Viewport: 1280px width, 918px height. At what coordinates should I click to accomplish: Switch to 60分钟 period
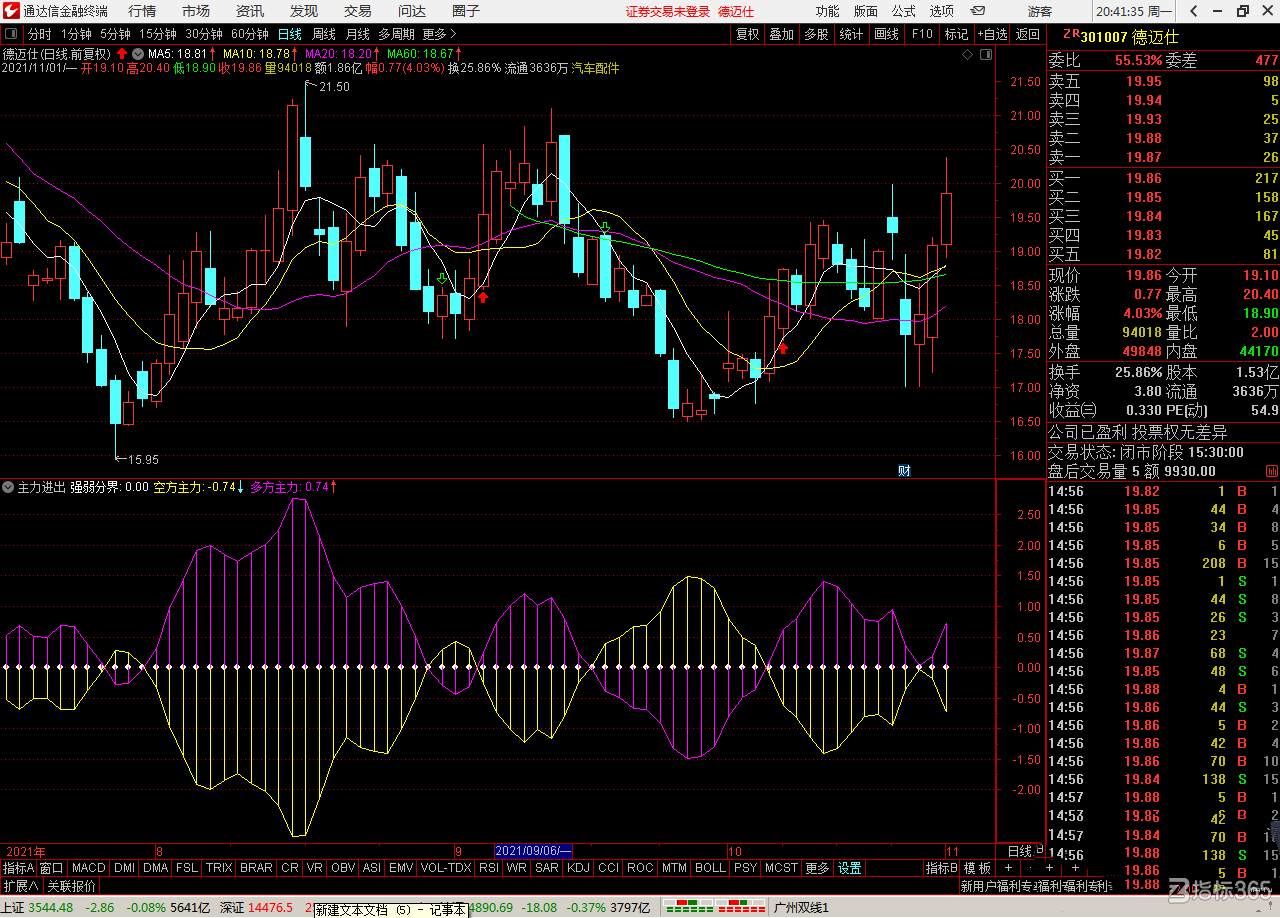249,34
